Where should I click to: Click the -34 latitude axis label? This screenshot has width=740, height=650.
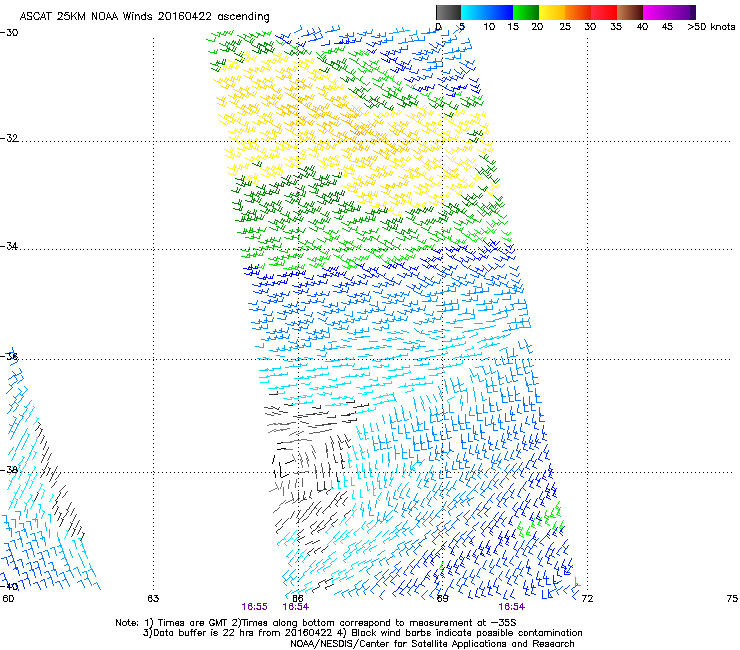point(9,246)
